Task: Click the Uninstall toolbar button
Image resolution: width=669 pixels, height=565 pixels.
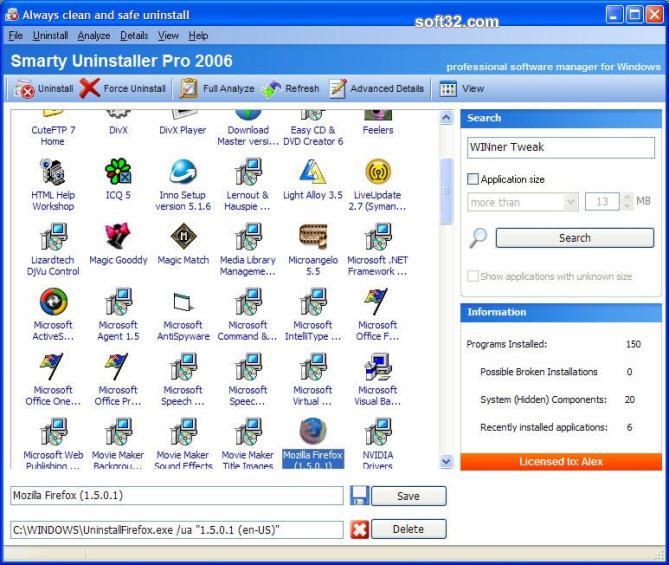Action: coord(44,89)
